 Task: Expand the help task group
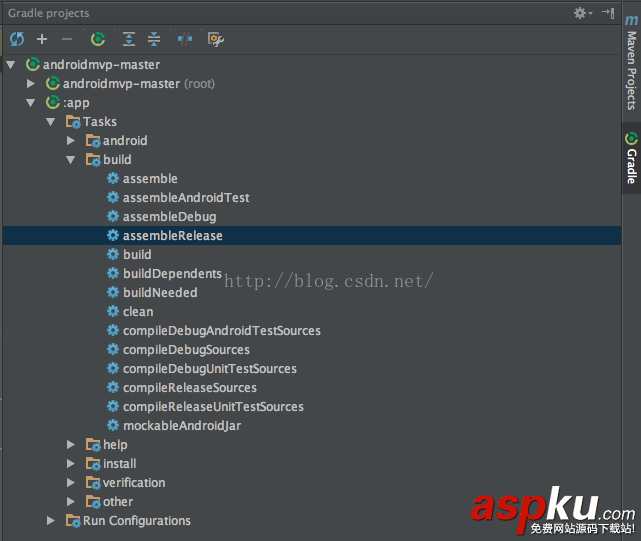pos(71,445)
